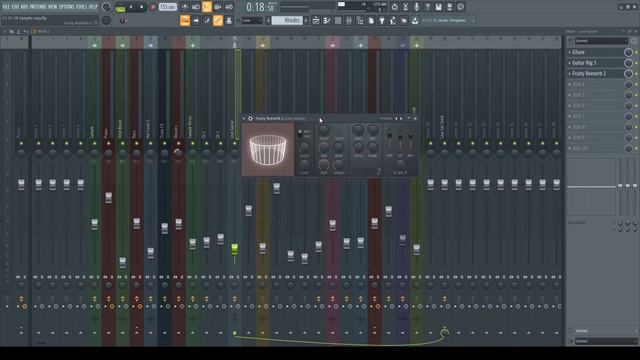
Task: Open the mixer output routing dropdown at bottom
Action: [x=606, y=341]
